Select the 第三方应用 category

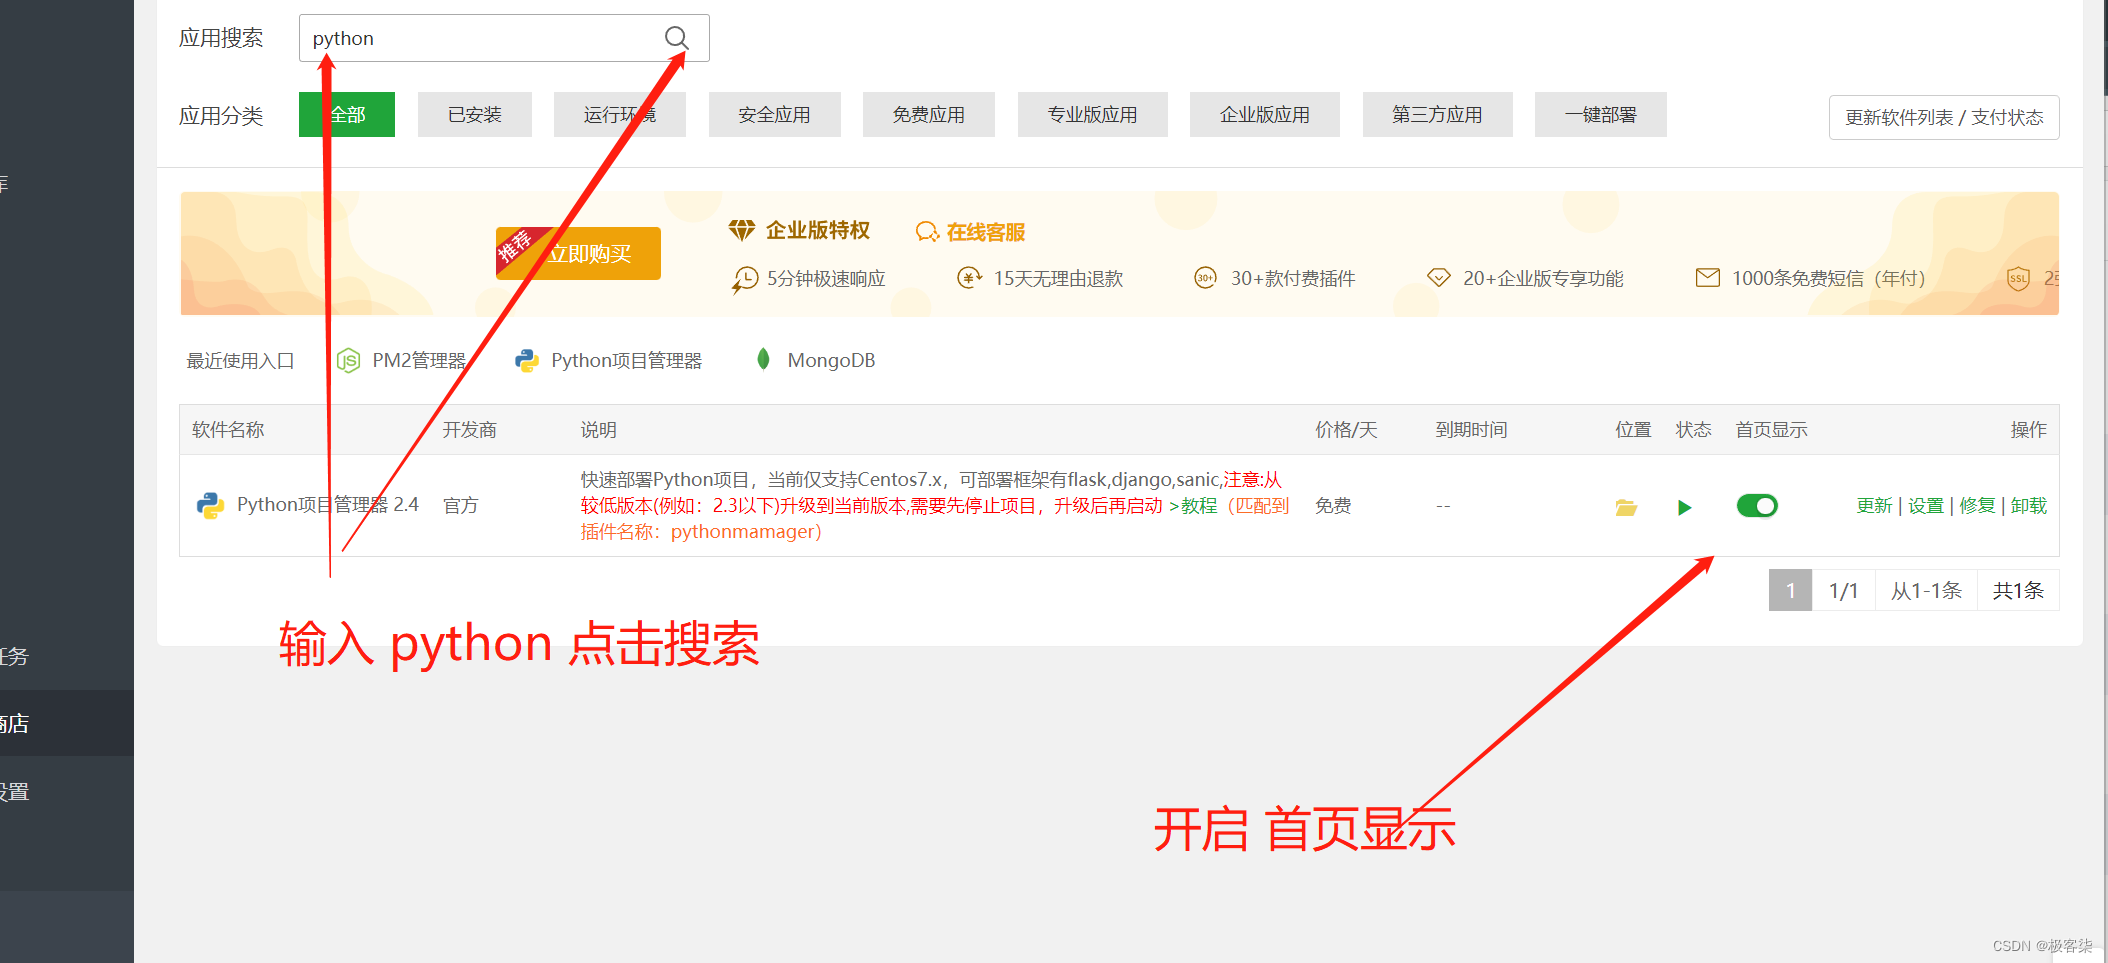(x=1438, y=115)
